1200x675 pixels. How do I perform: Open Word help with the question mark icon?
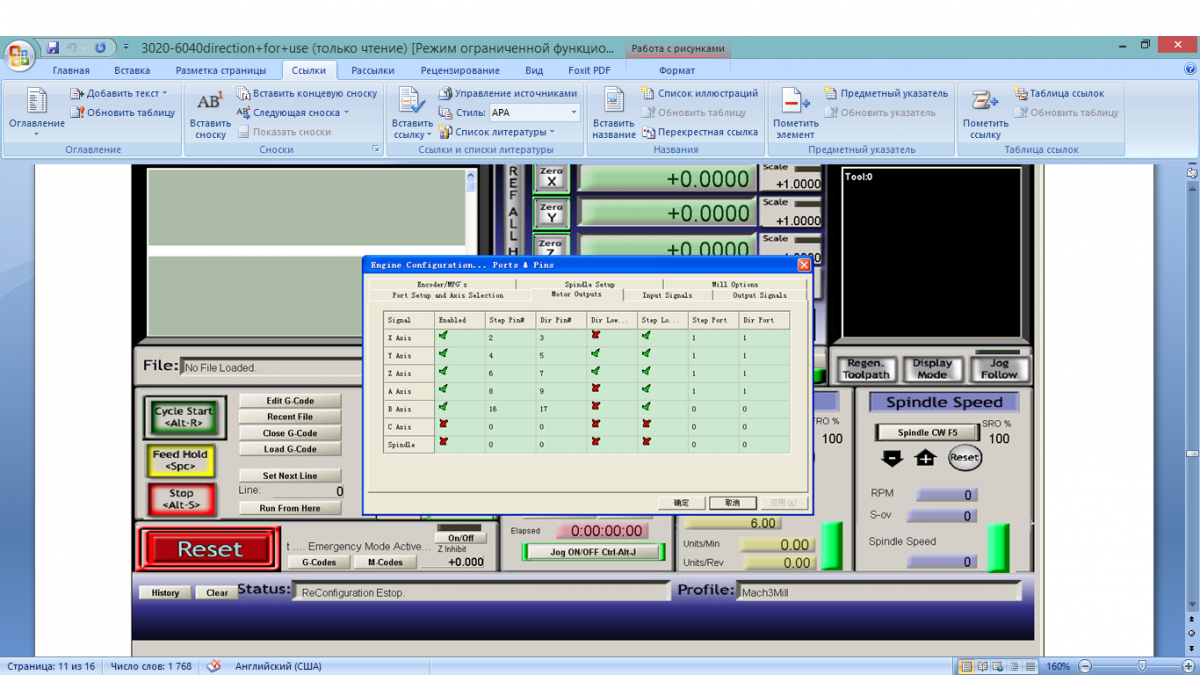click(1190, 70)
